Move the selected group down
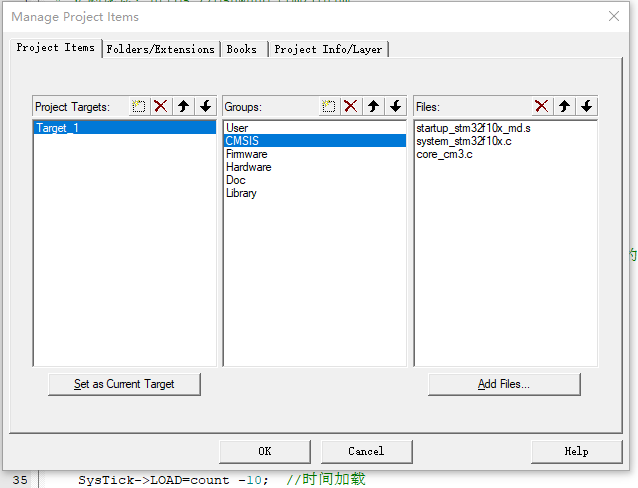The height and width of the screenshot is (488, 638). pyautogui.click(x=395, y=107)
